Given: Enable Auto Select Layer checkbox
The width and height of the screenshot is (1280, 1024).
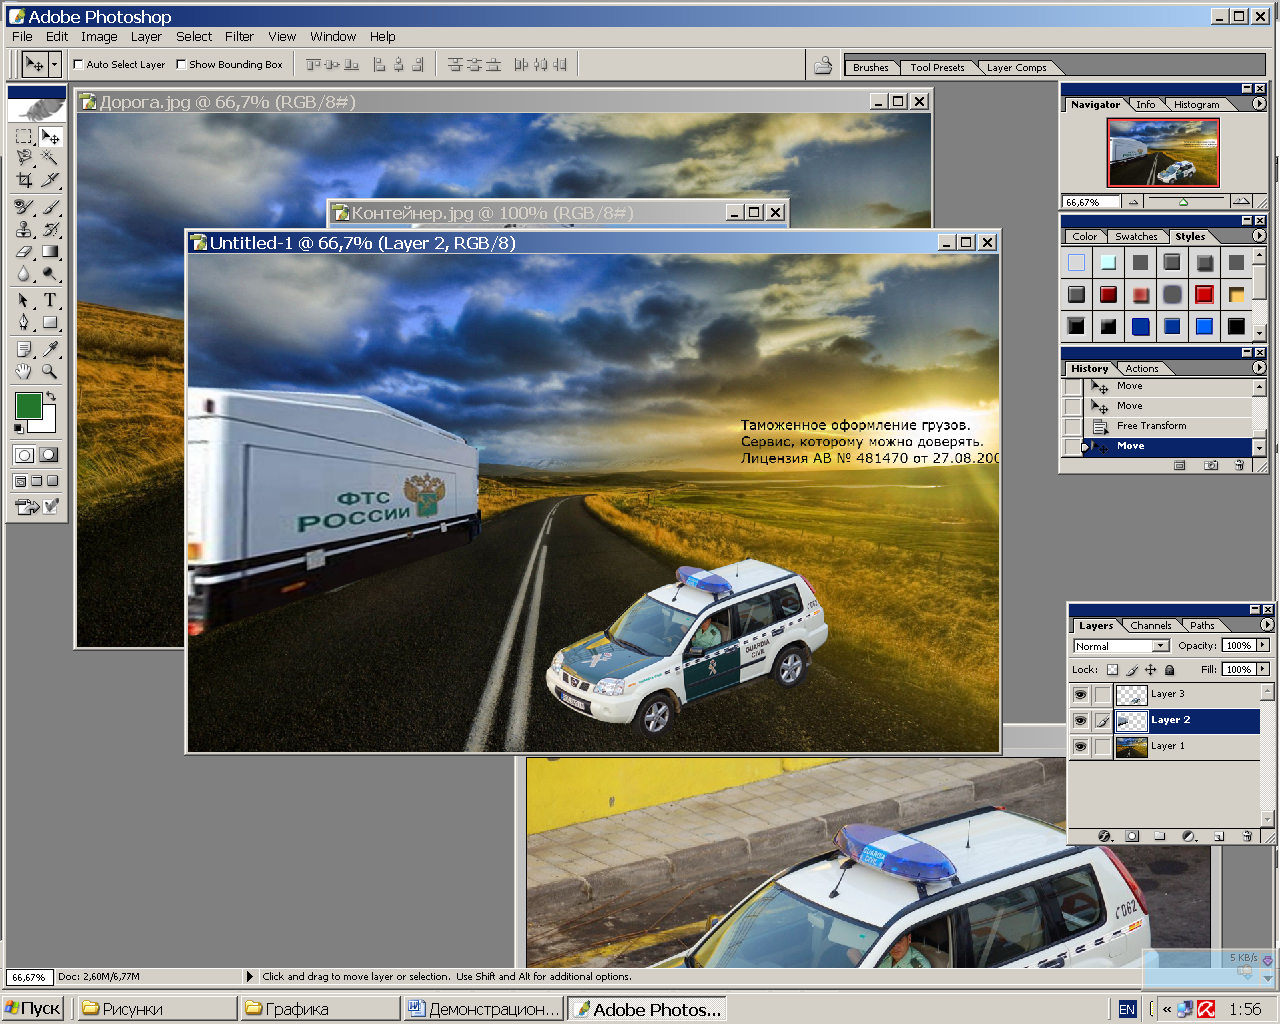Looking at the screenshot, I should (x=78, y=64).
